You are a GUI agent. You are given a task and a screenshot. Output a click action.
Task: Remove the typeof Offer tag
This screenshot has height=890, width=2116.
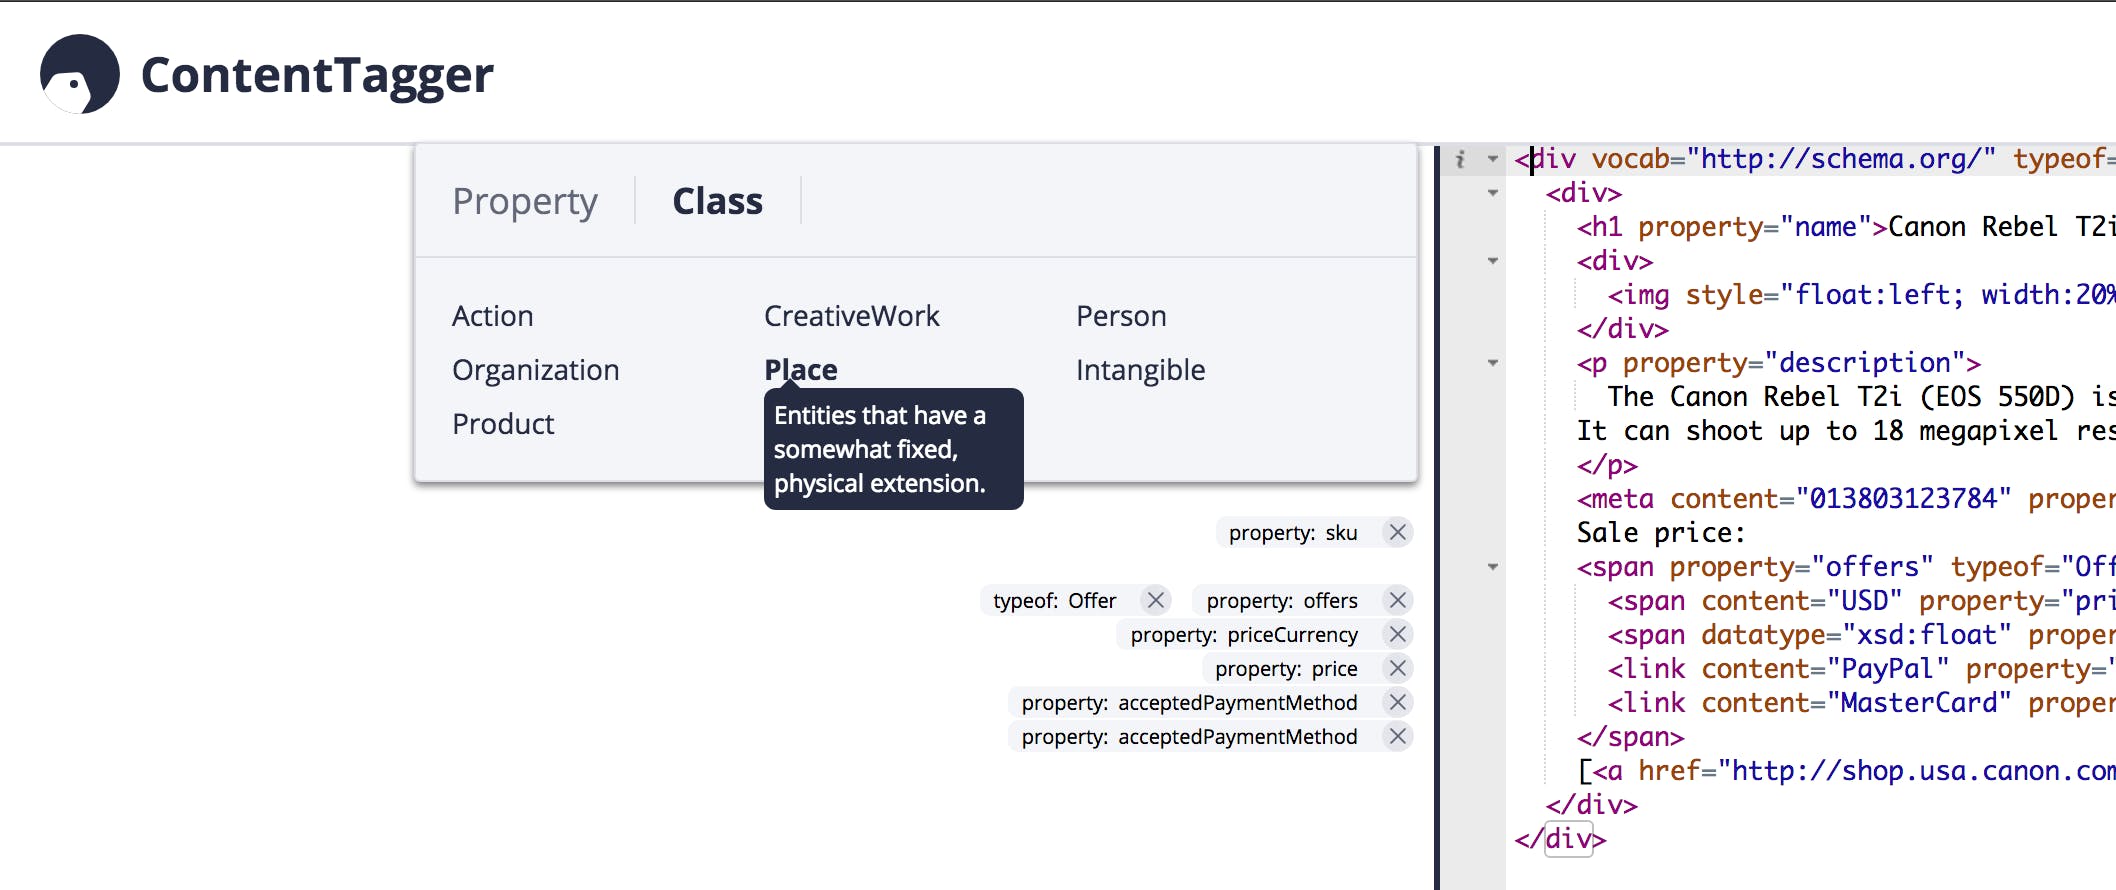tap(1156, 600)
